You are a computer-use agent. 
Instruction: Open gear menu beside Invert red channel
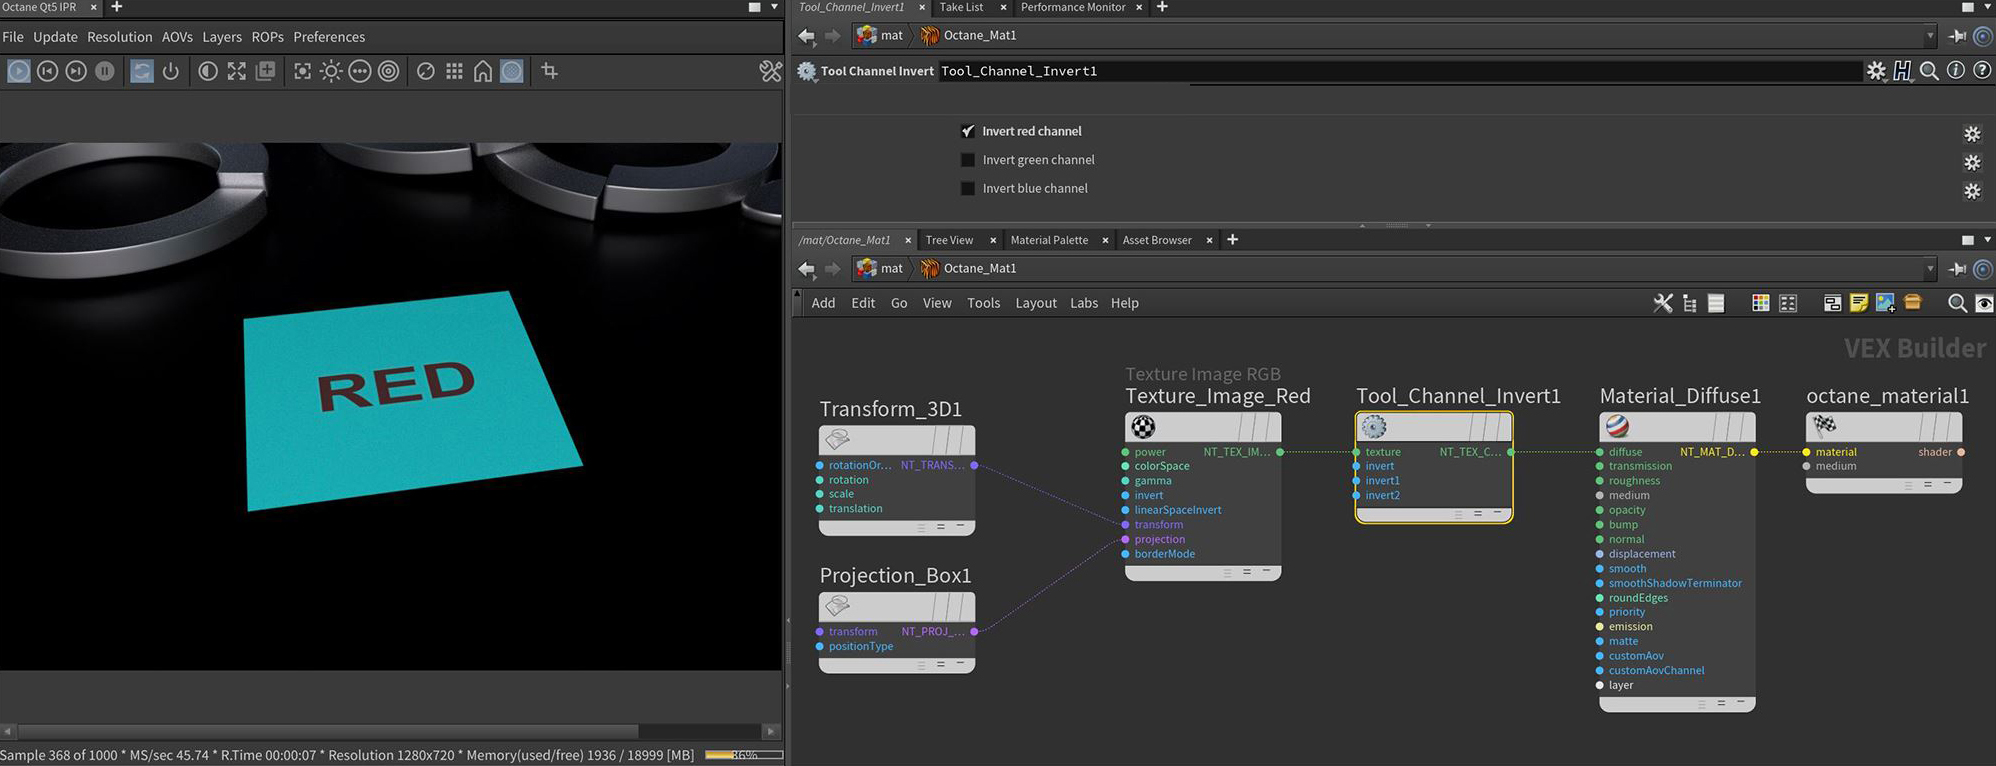click(1972, 134)
